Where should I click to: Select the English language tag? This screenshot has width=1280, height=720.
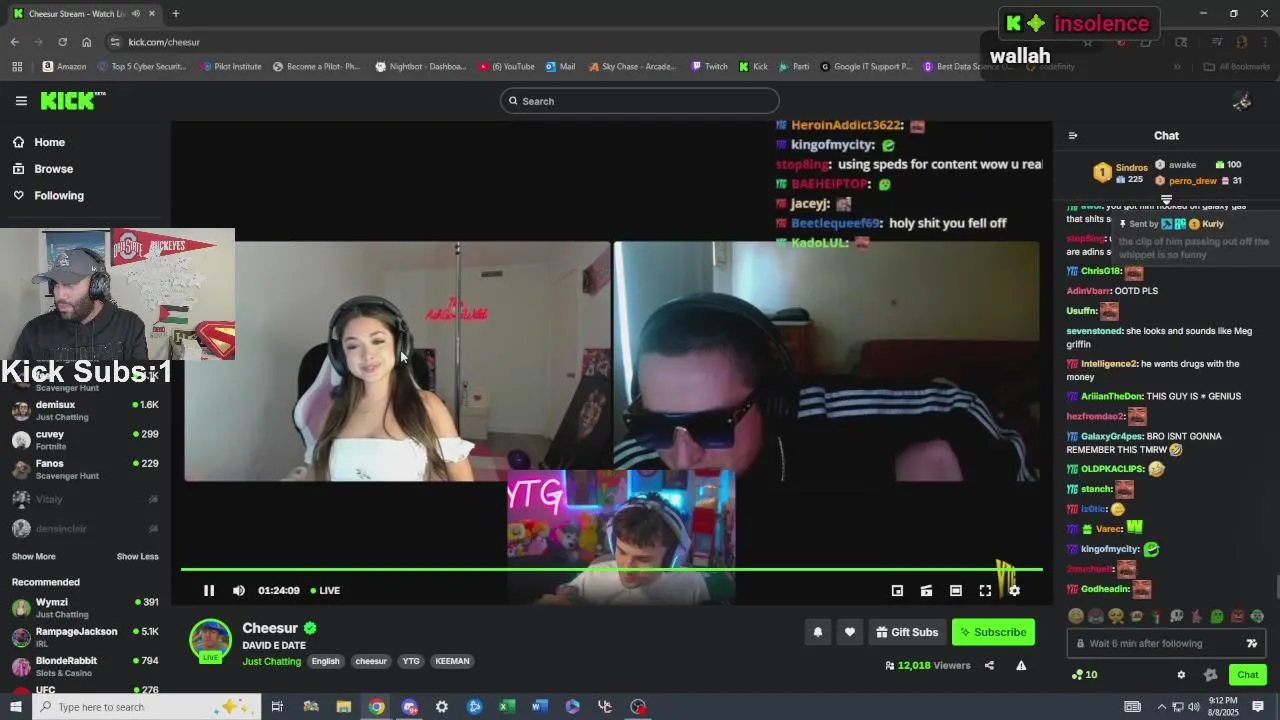(x=325, y=661)
